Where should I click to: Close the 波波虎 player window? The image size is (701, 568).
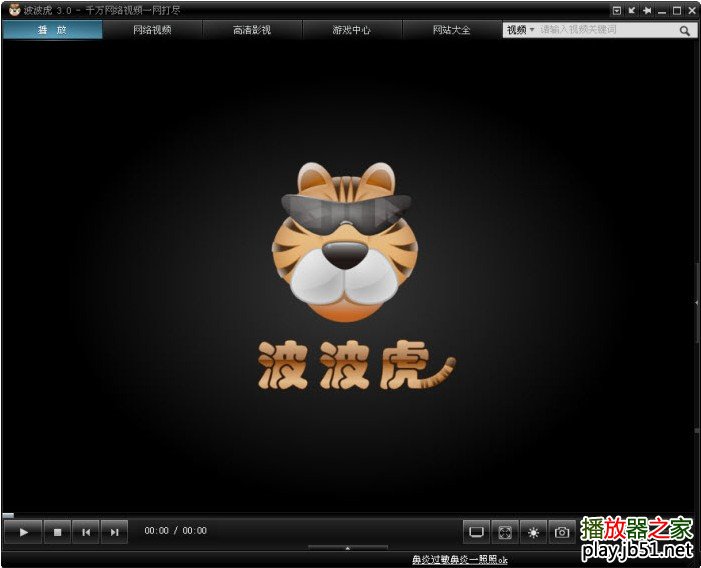pyautogui.click(x=692, y=10)
